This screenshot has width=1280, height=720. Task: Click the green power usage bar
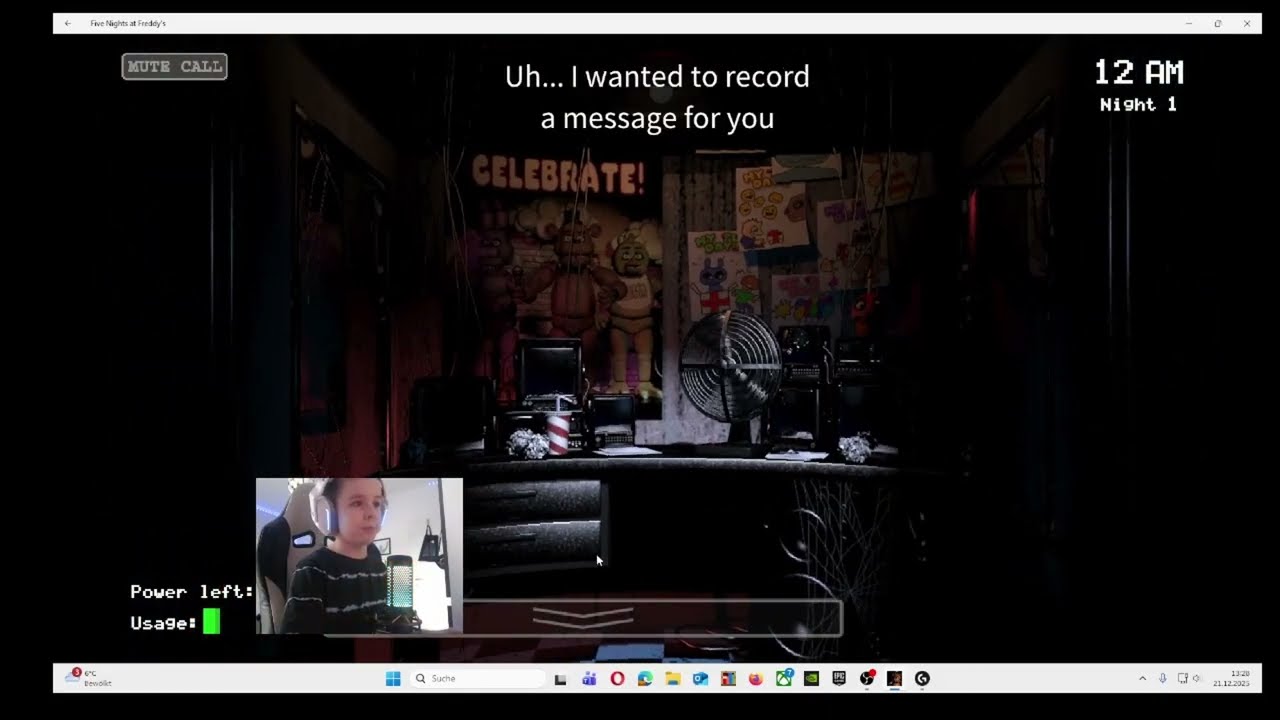[x=211, y=622]
